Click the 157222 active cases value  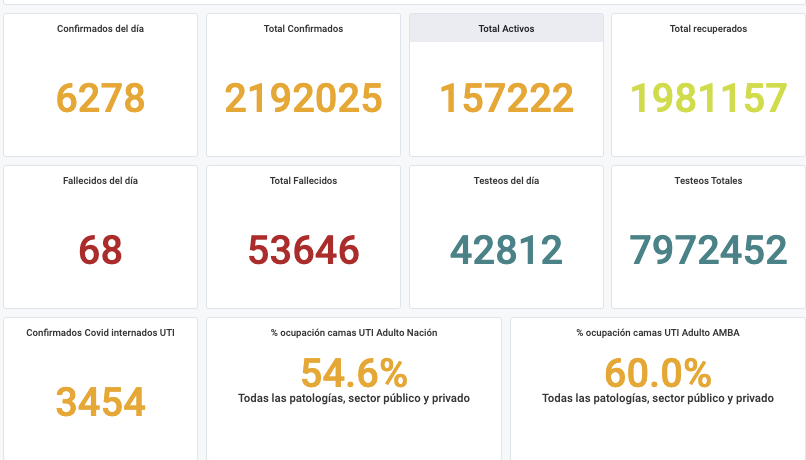506,98
